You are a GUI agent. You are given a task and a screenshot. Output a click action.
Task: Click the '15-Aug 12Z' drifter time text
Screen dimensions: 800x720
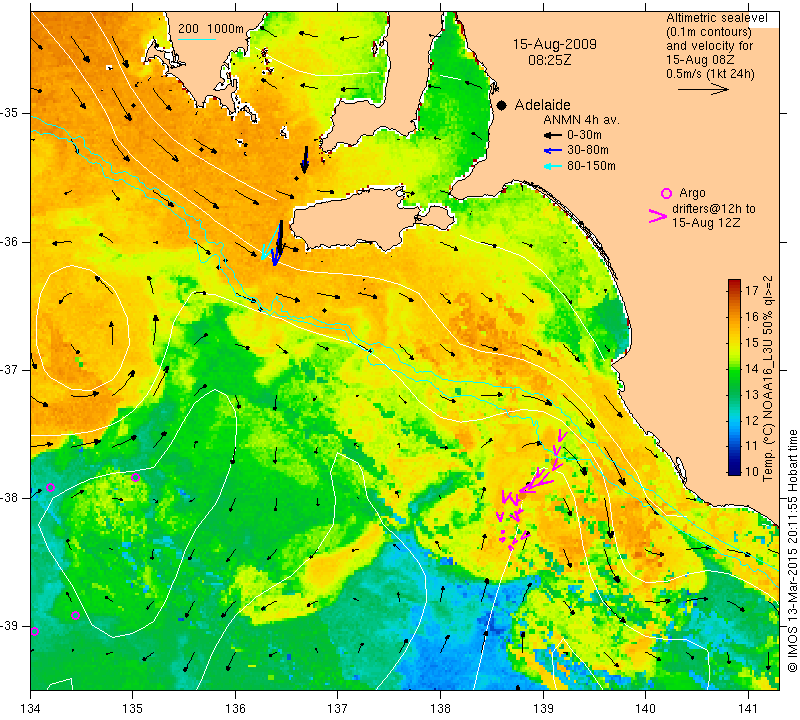coord(706,223)
